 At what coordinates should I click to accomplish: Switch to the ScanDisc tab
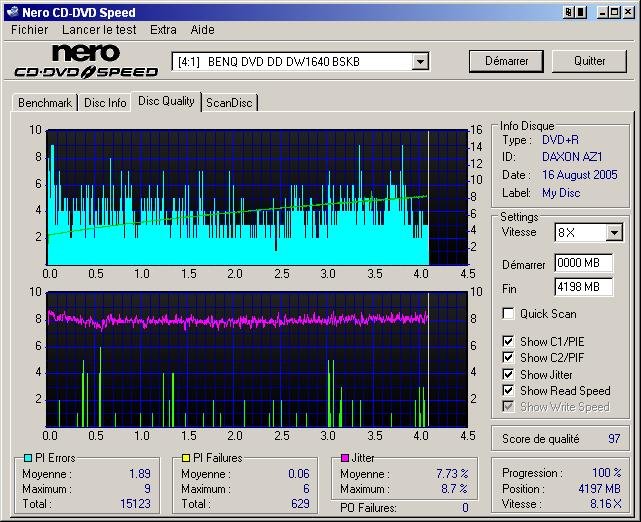[x=229, y=103]
